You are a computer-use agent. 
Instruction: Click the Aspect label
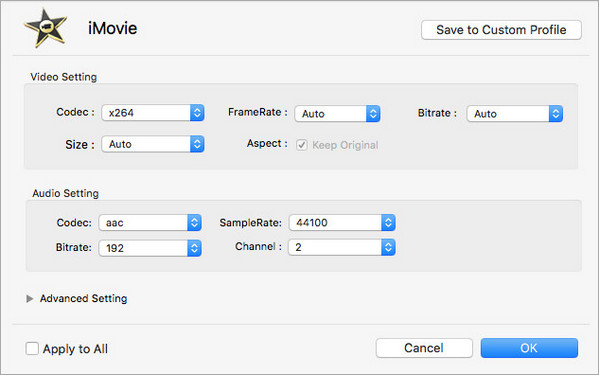click(267, 144)
